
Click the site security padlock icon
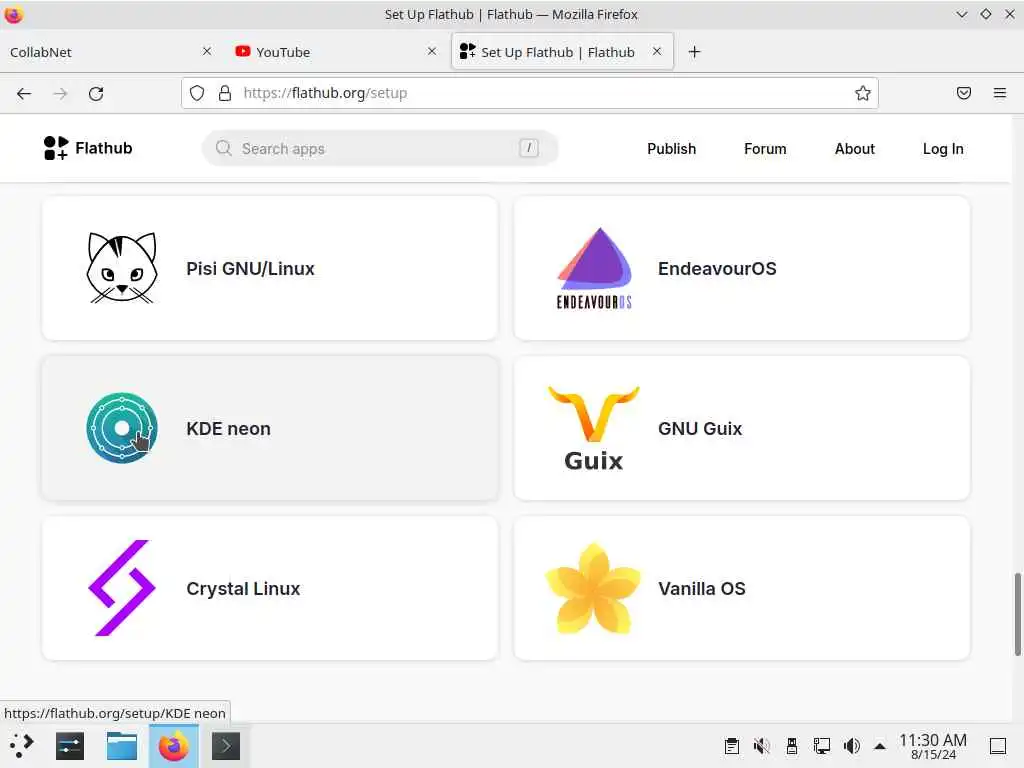(225, 93)
